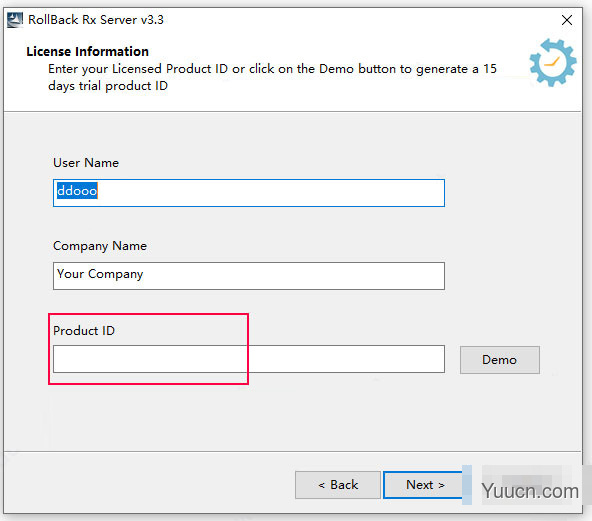Click the gear clock logo in header
The height and width of the screenshot is (521, 592).
click(x=553, y=63)
